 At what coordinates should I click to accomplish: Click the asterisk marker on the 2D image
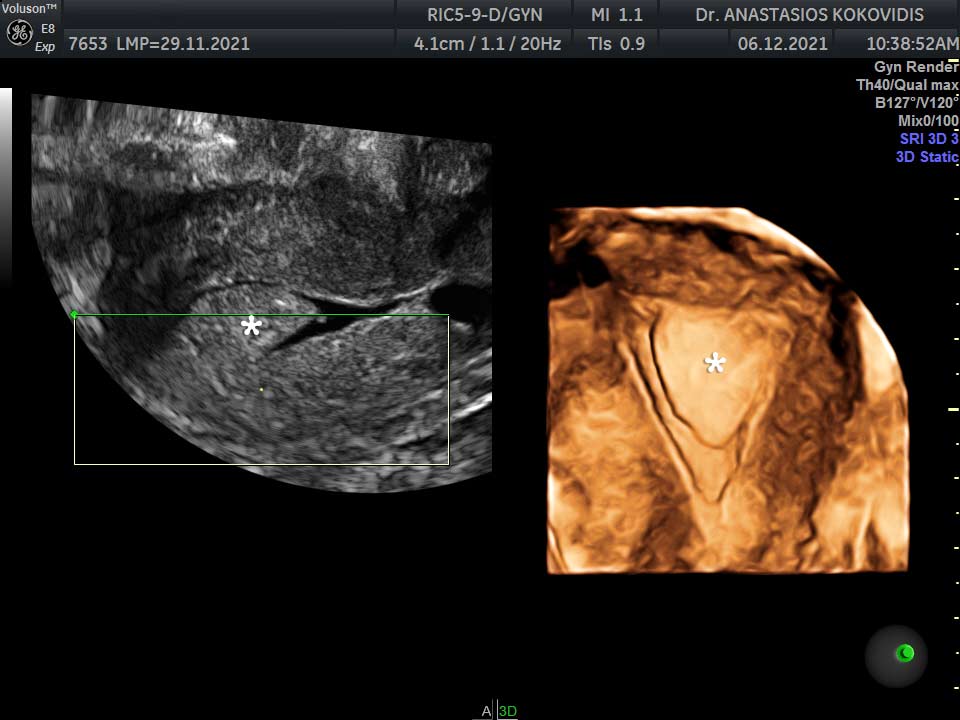(251, 326)
